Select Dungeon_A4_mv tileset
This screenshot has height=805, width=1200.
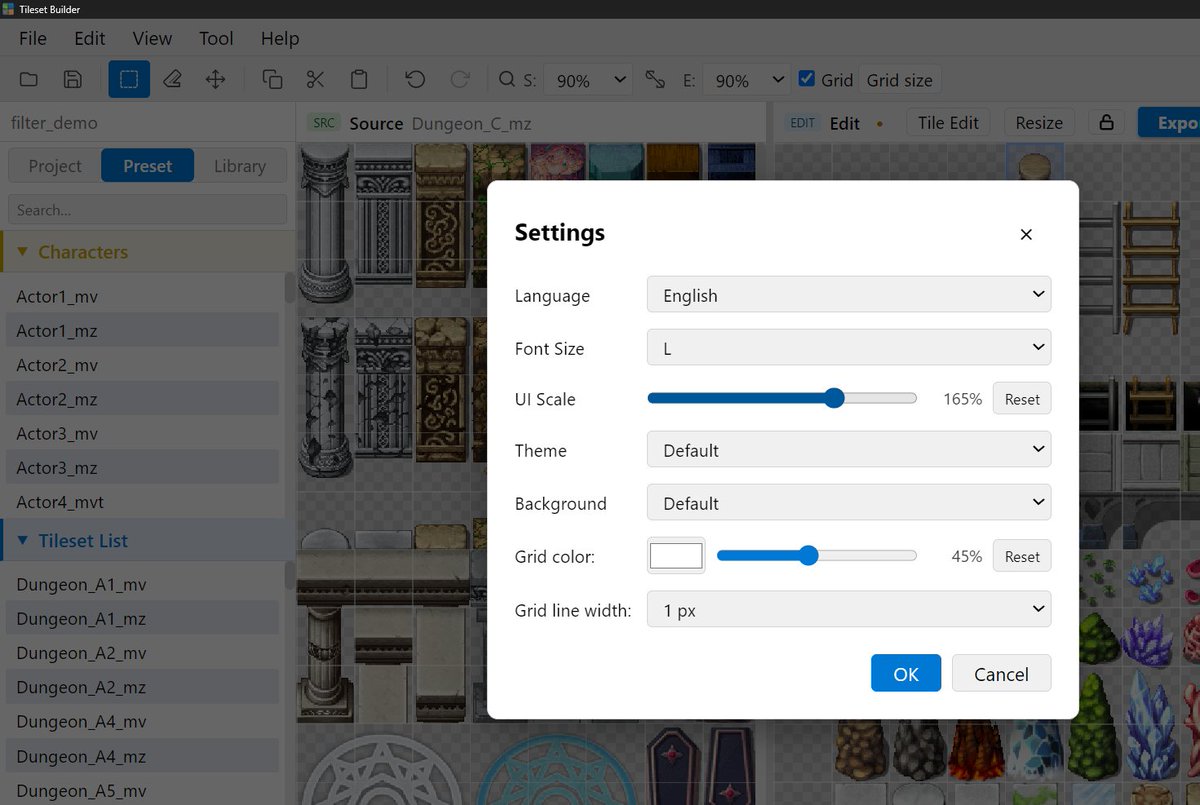pos(142,722)
